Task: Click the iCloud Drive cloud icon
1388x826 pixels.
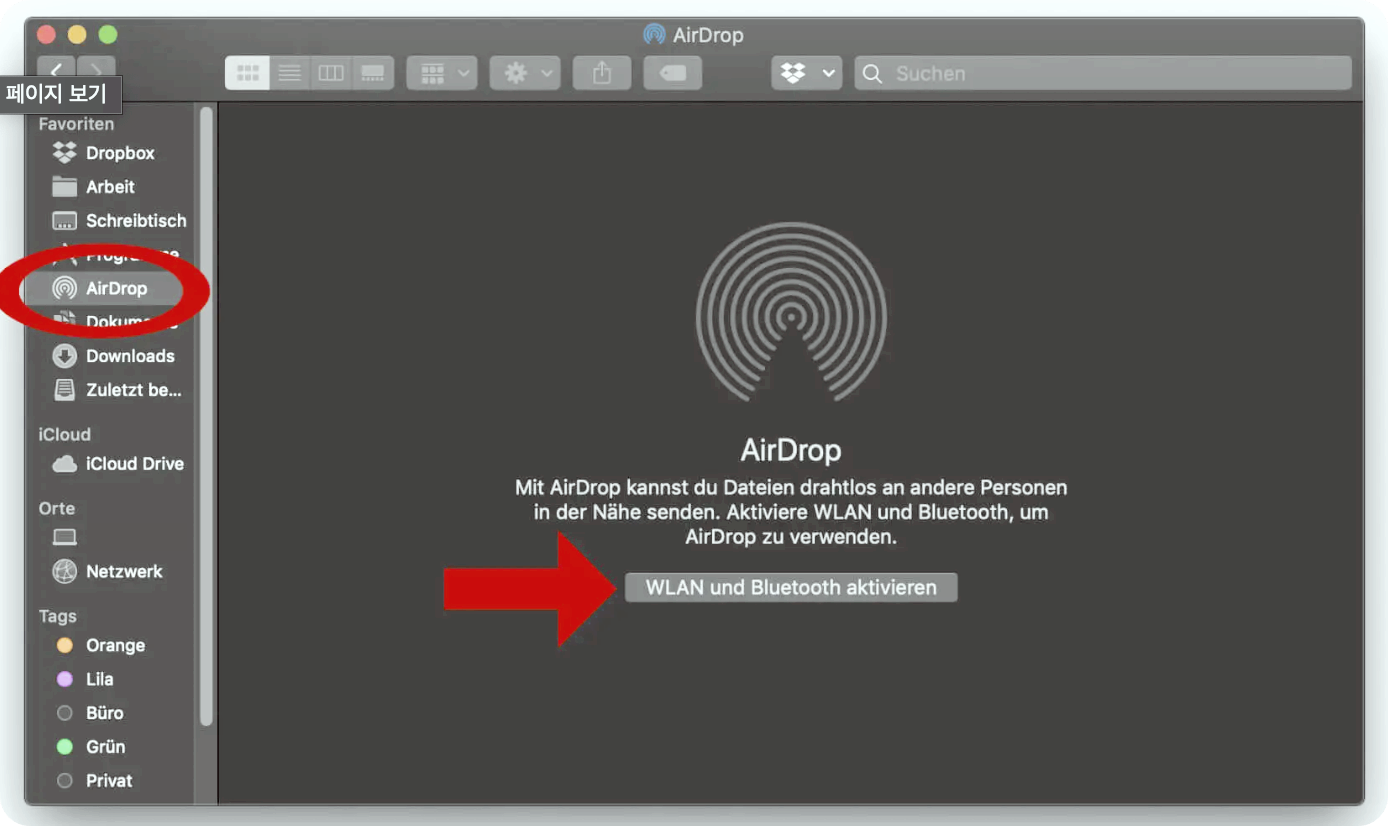Action: (64, 464)
